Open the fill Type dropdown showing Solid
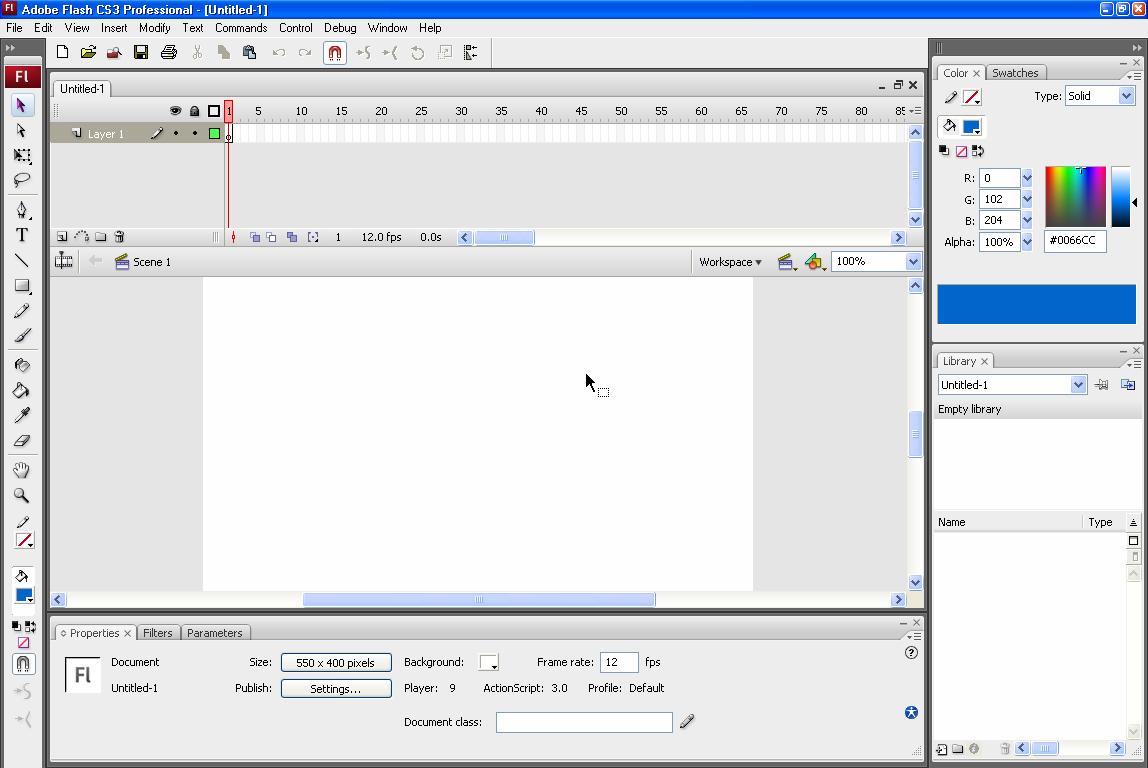 1124,96
